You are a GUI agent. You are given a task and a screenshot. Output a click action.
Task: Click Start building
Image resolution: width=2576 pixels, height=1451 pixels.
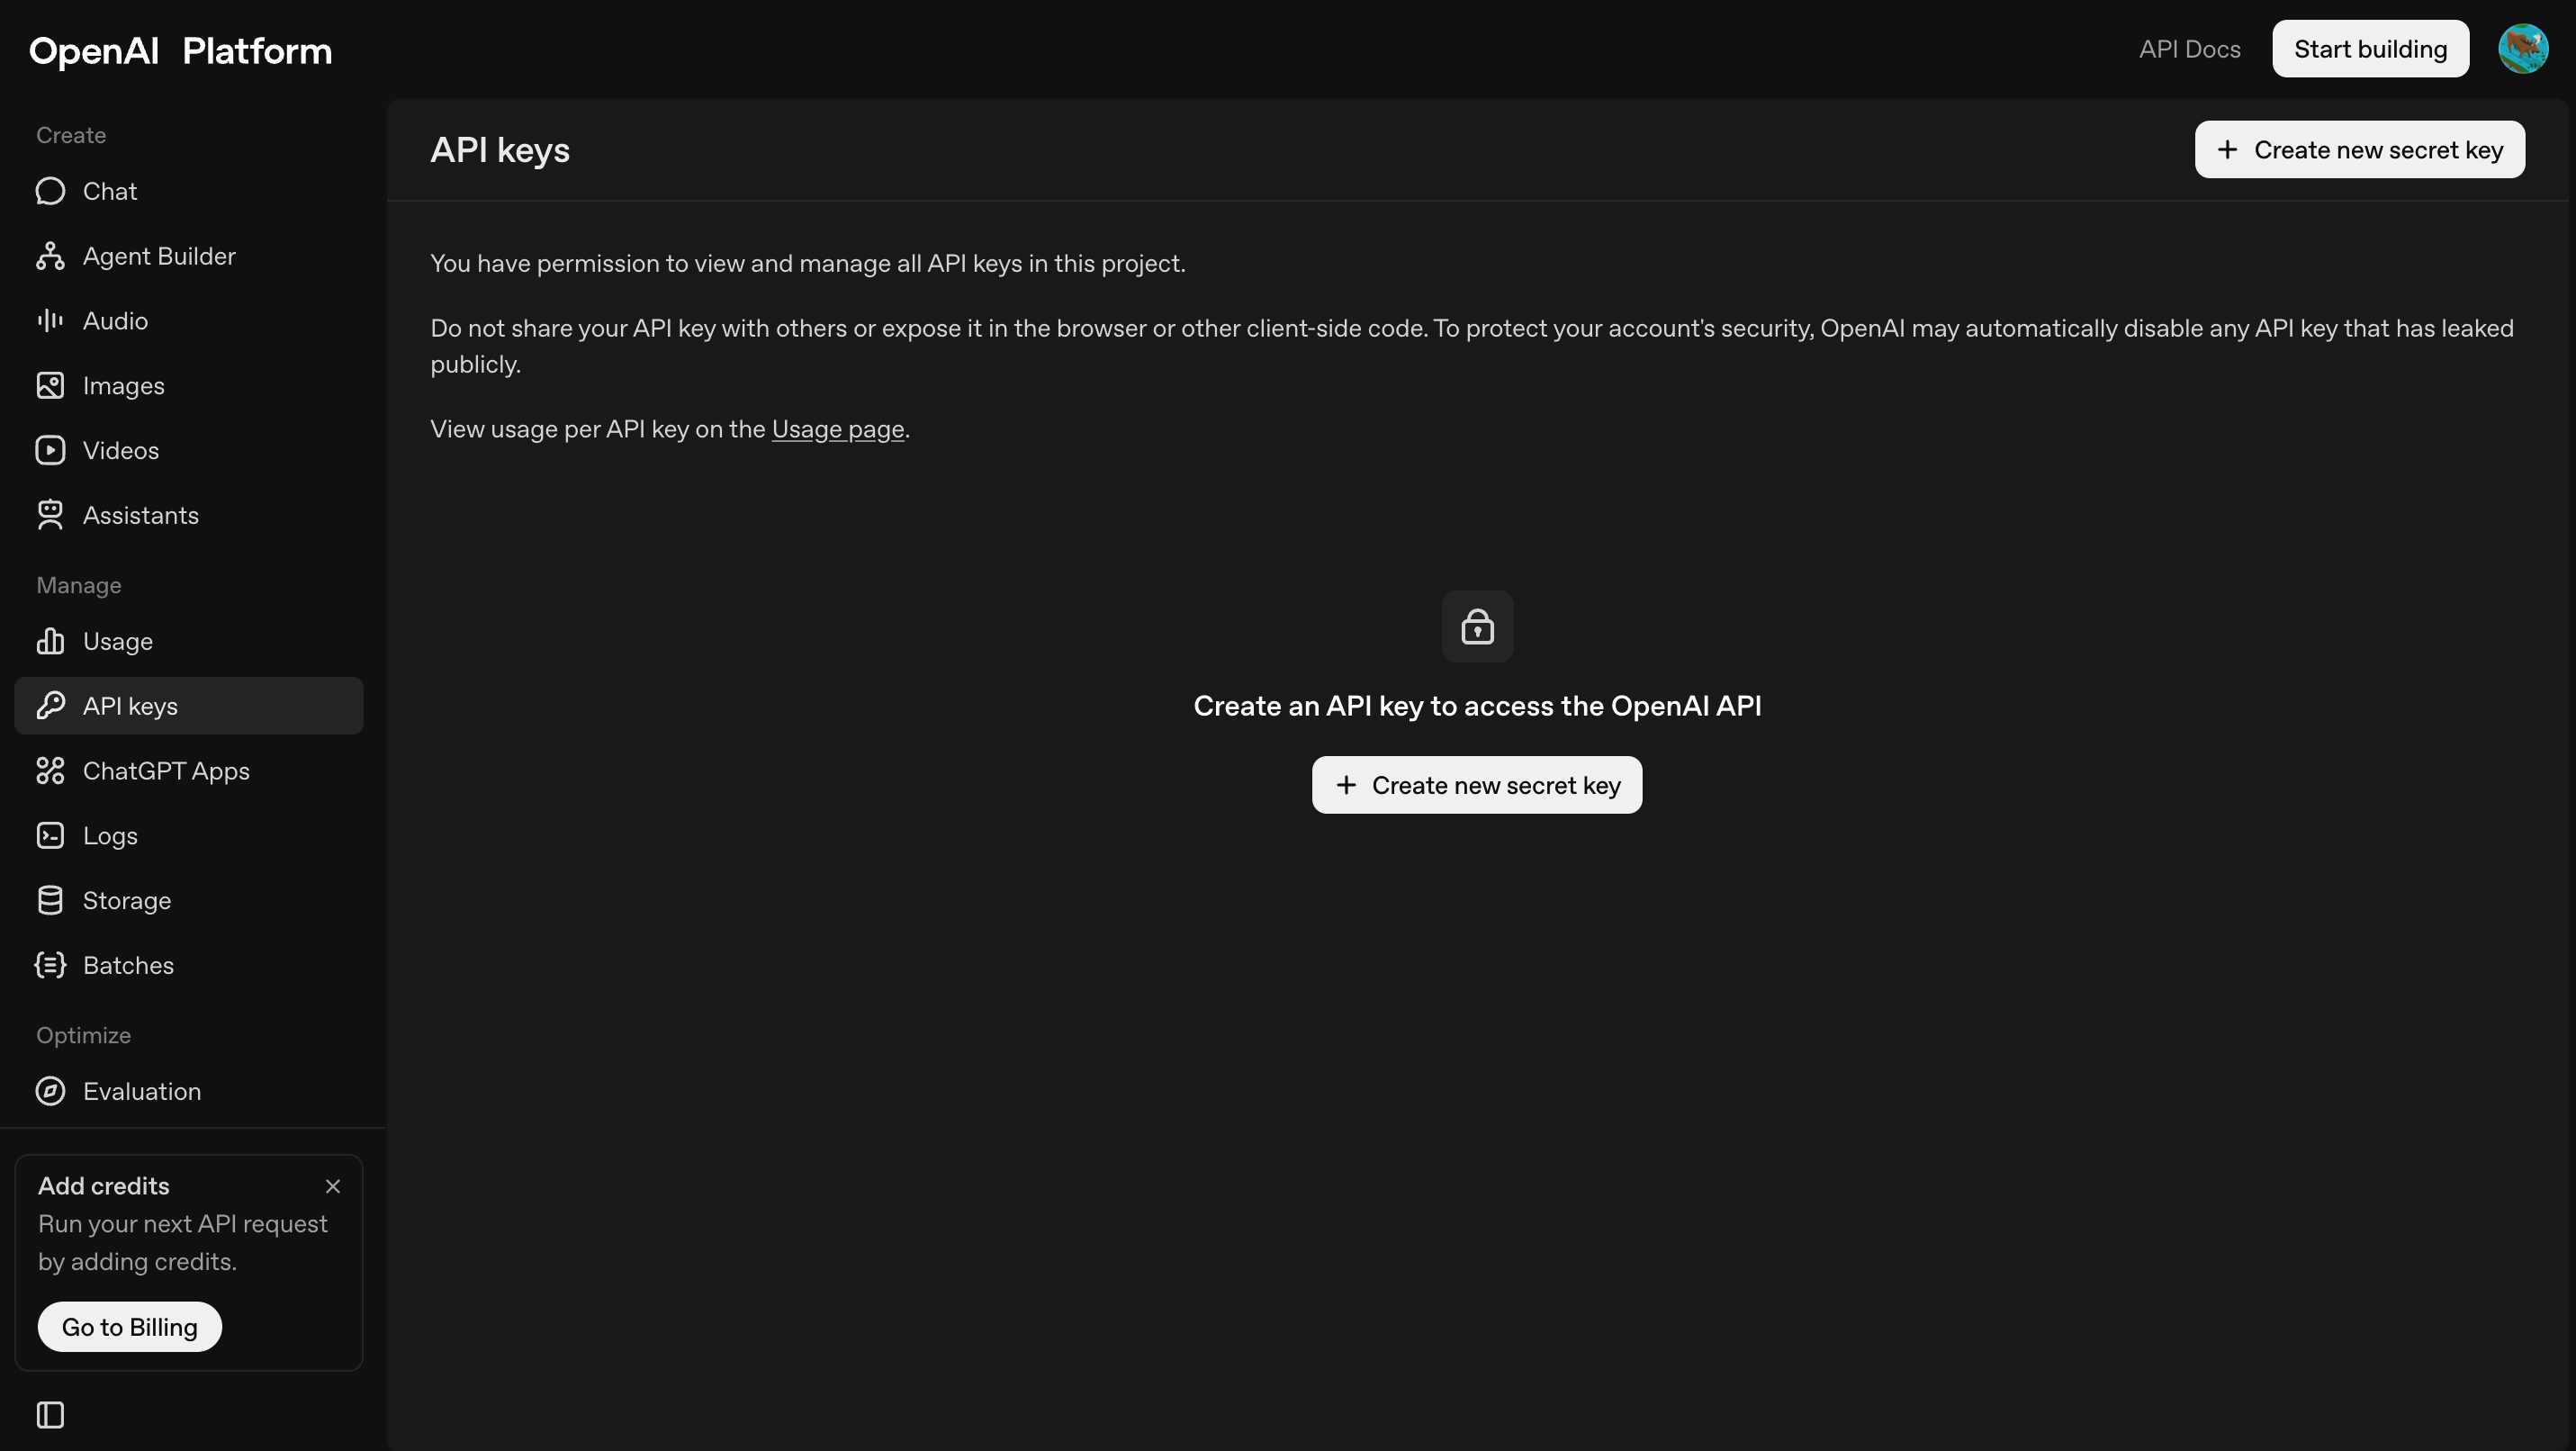click(x=2370, y=48)
